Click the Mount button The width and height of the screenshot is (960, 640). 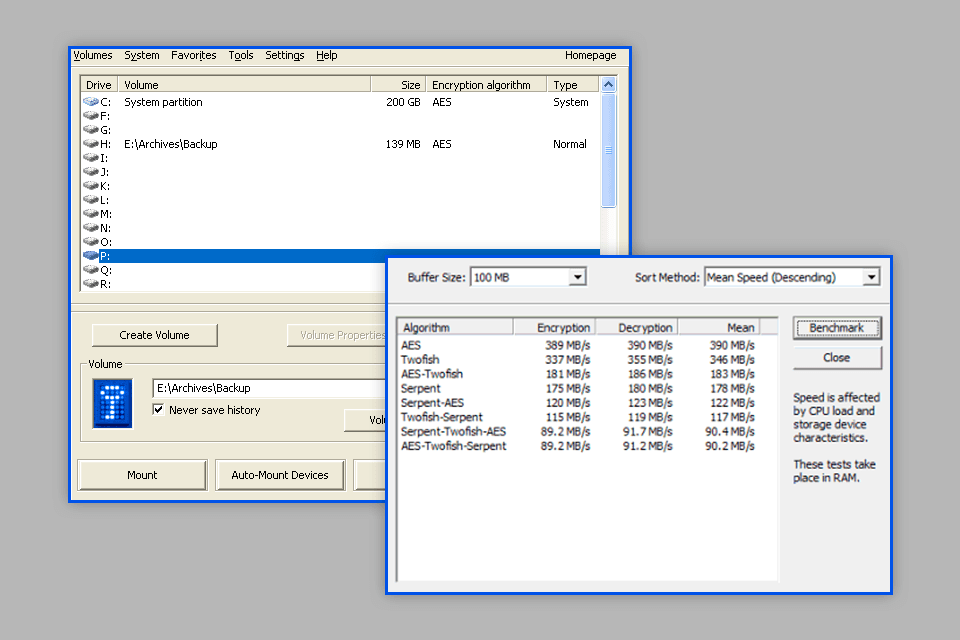(142, 475)
